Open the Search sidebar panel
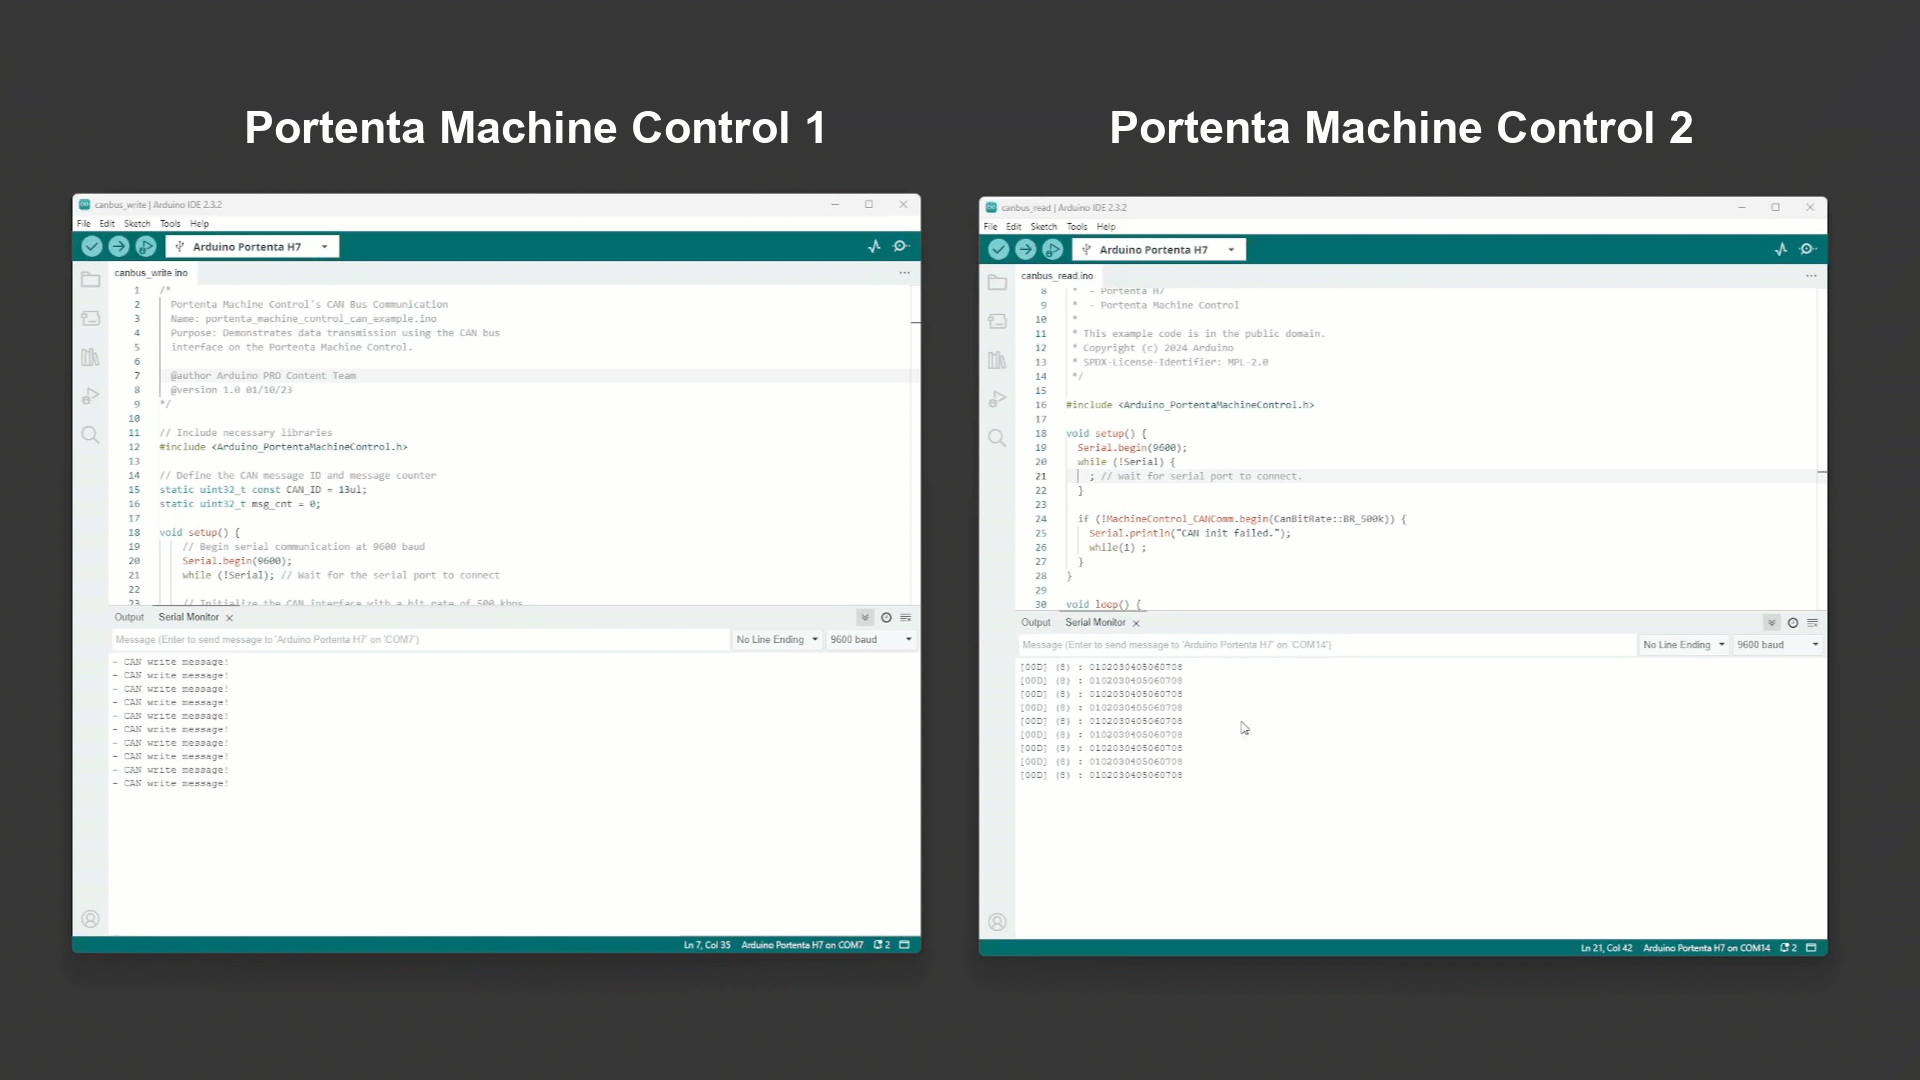Screen dimensions: 1920x1080 pyautogui.click(x=91, y=435)
